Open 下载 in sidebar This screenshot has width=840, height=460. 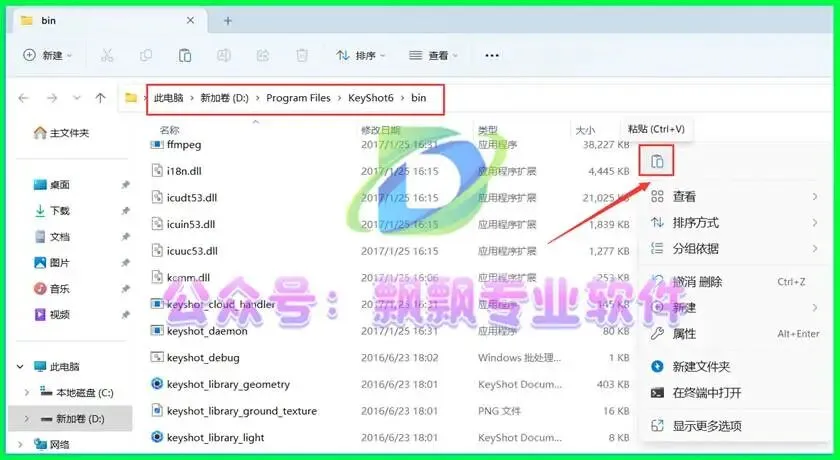click(x=52, y=210)
